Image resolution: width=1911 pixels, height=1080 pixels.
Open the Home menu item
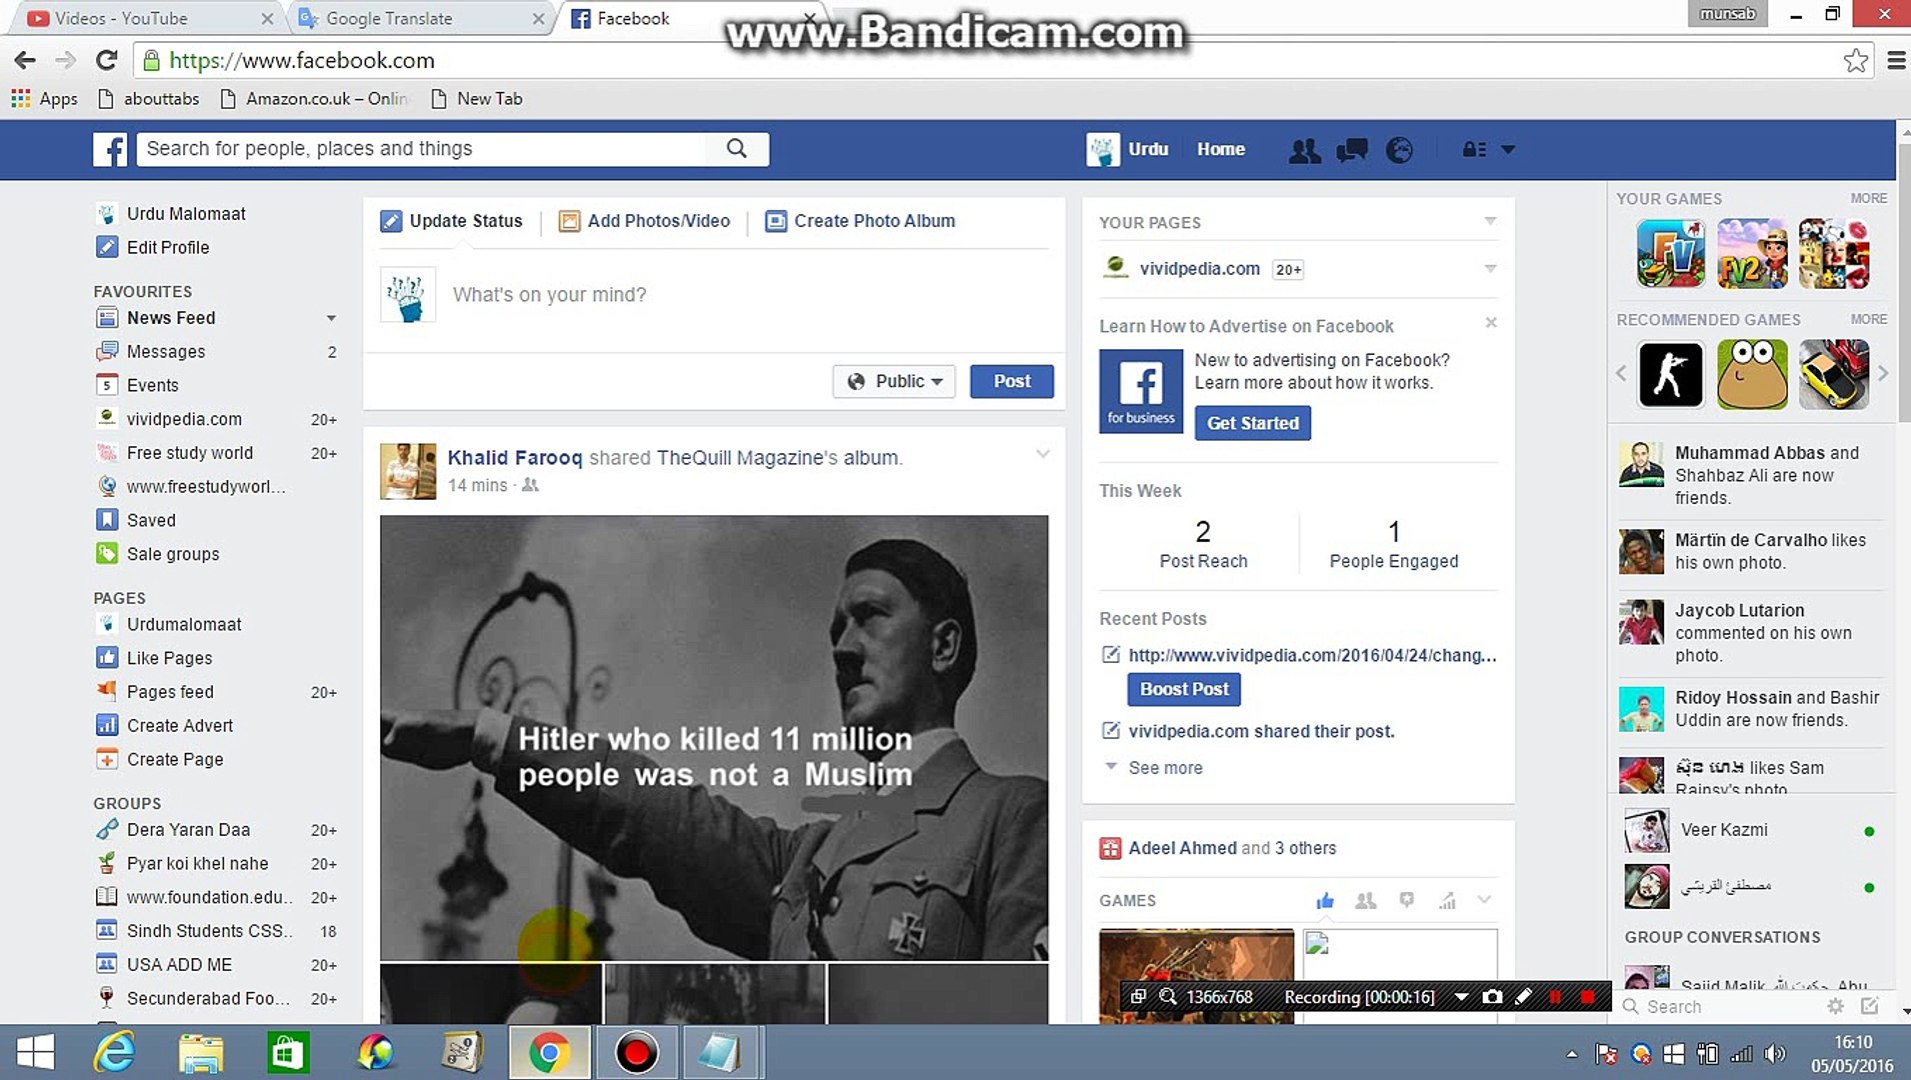point(1220,149)
